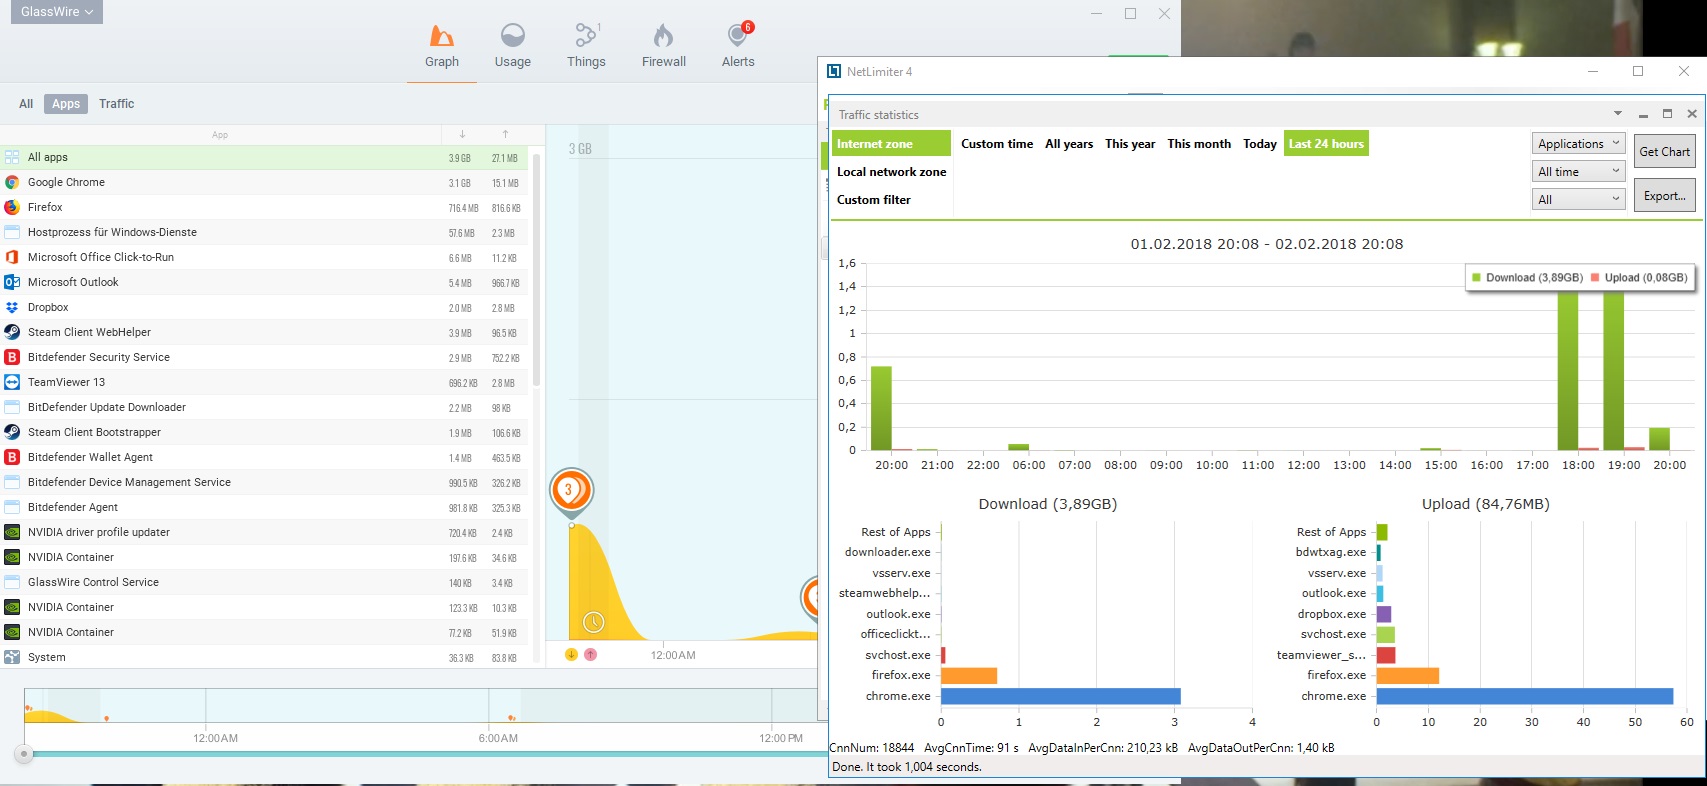Switch to GlassWire Usage tab
This screenshot has height=786, width=1707.
[513, 47]
